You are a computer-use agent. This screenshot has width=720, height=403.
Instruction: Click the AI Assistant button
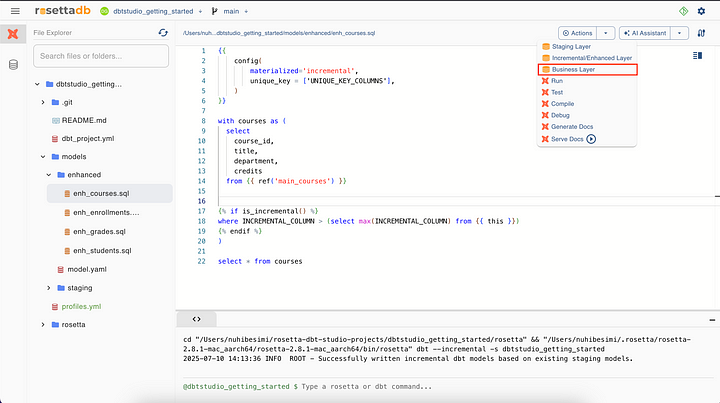click(645, 33)
